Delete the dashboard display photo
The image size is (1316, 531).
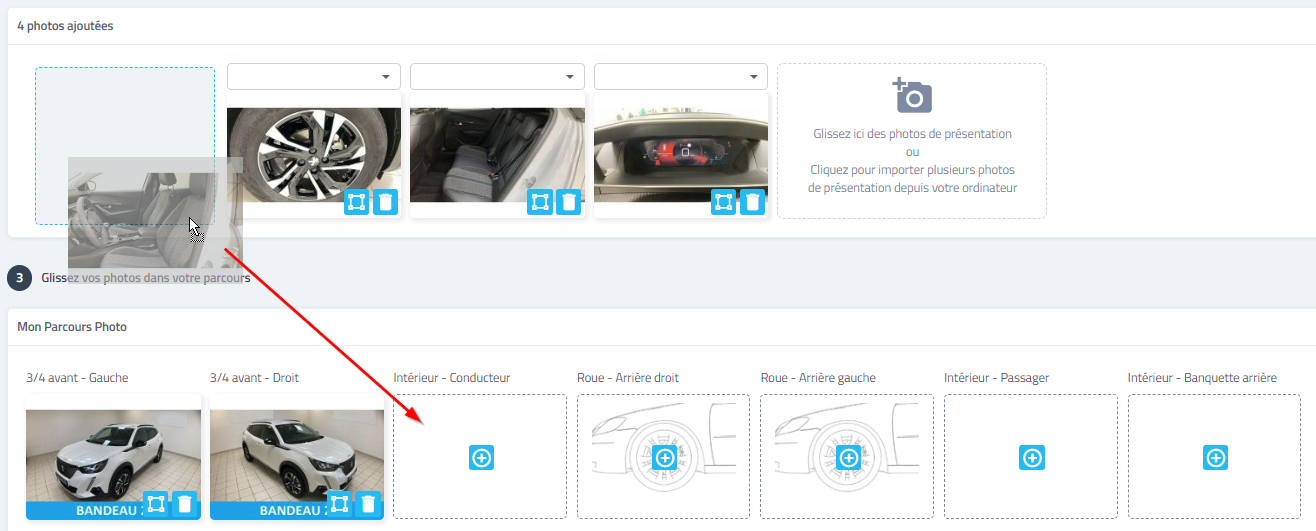[x=753, y=203]
